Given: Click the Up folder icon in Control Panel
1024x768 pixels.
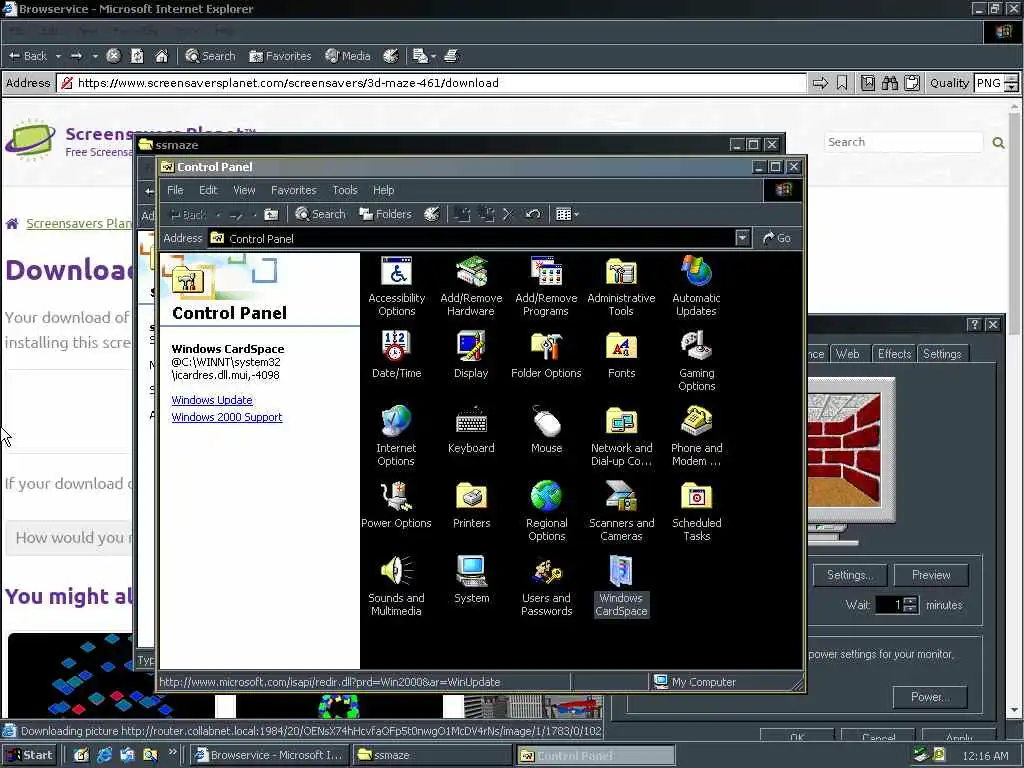Looking at the screenshot, I should [x=271, y=214].
